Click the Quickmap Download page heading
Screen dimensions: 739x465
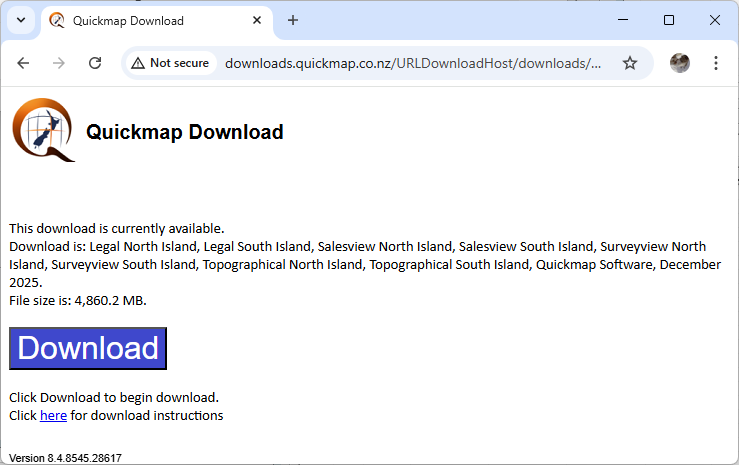185,132
